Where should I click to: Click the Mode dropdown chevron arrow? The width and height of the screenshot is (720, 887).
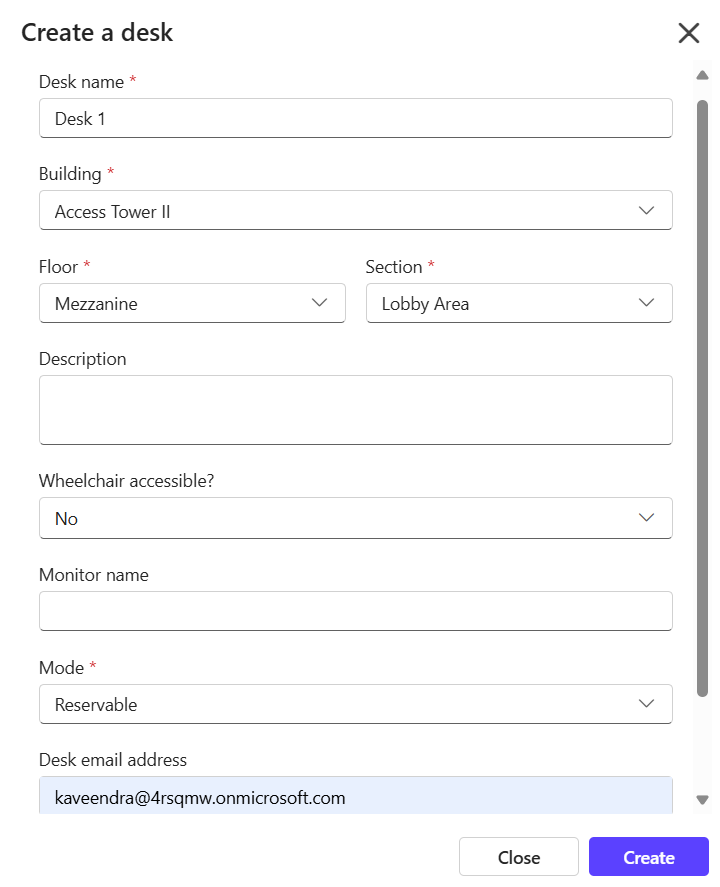click(x=646, y=703)
